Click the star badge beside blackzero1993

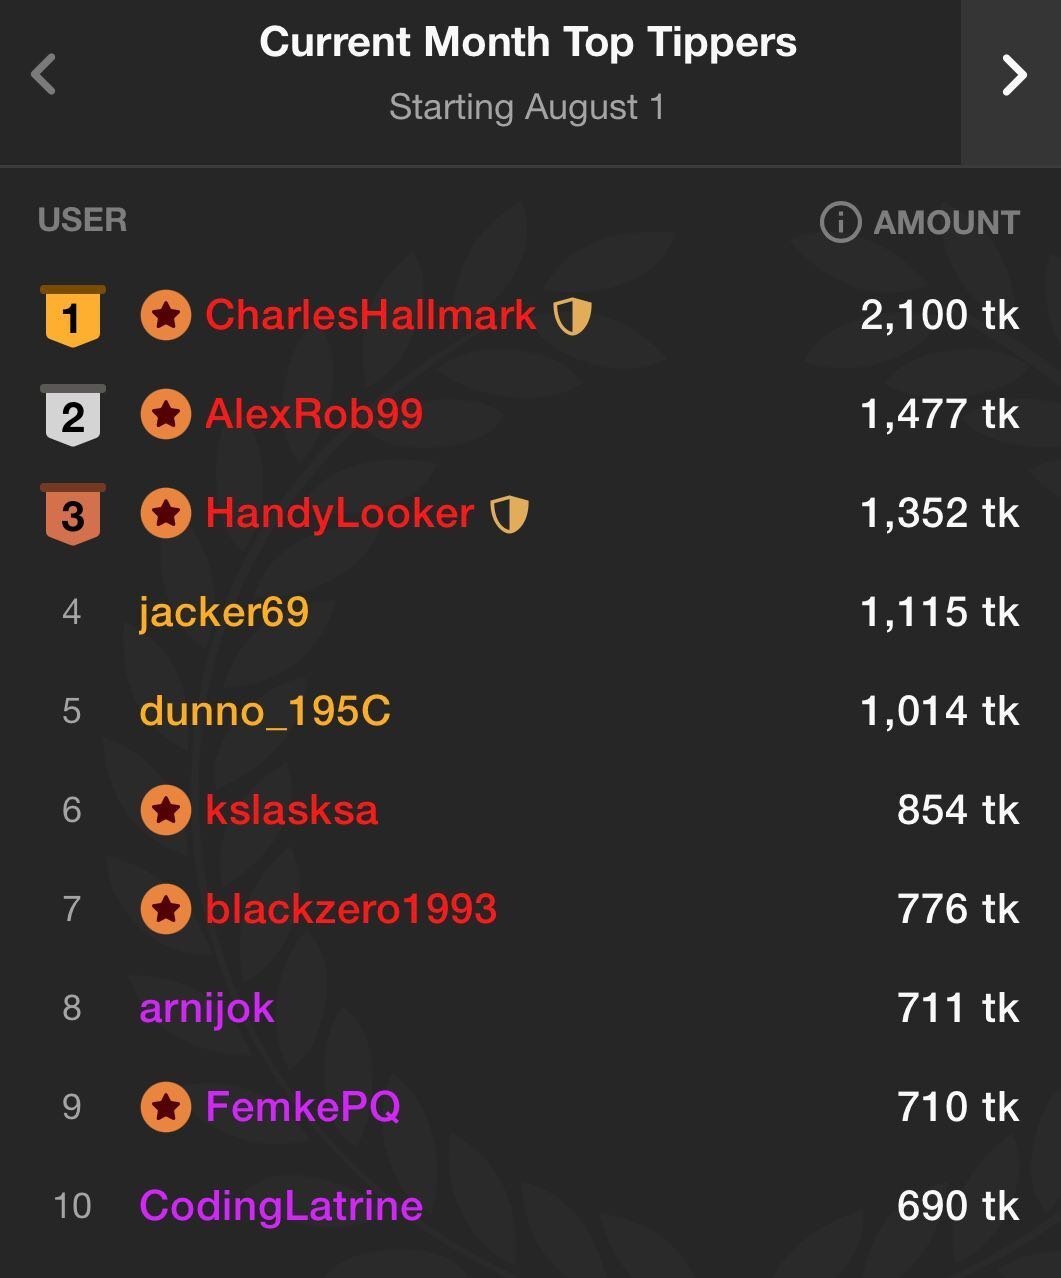point(166,909)
